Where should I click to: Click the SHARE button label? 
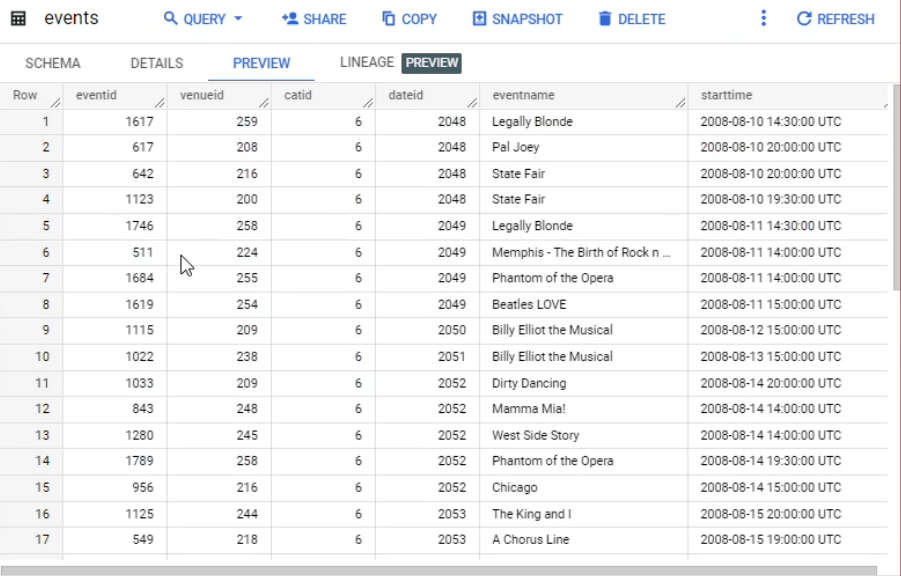[325, 19]
